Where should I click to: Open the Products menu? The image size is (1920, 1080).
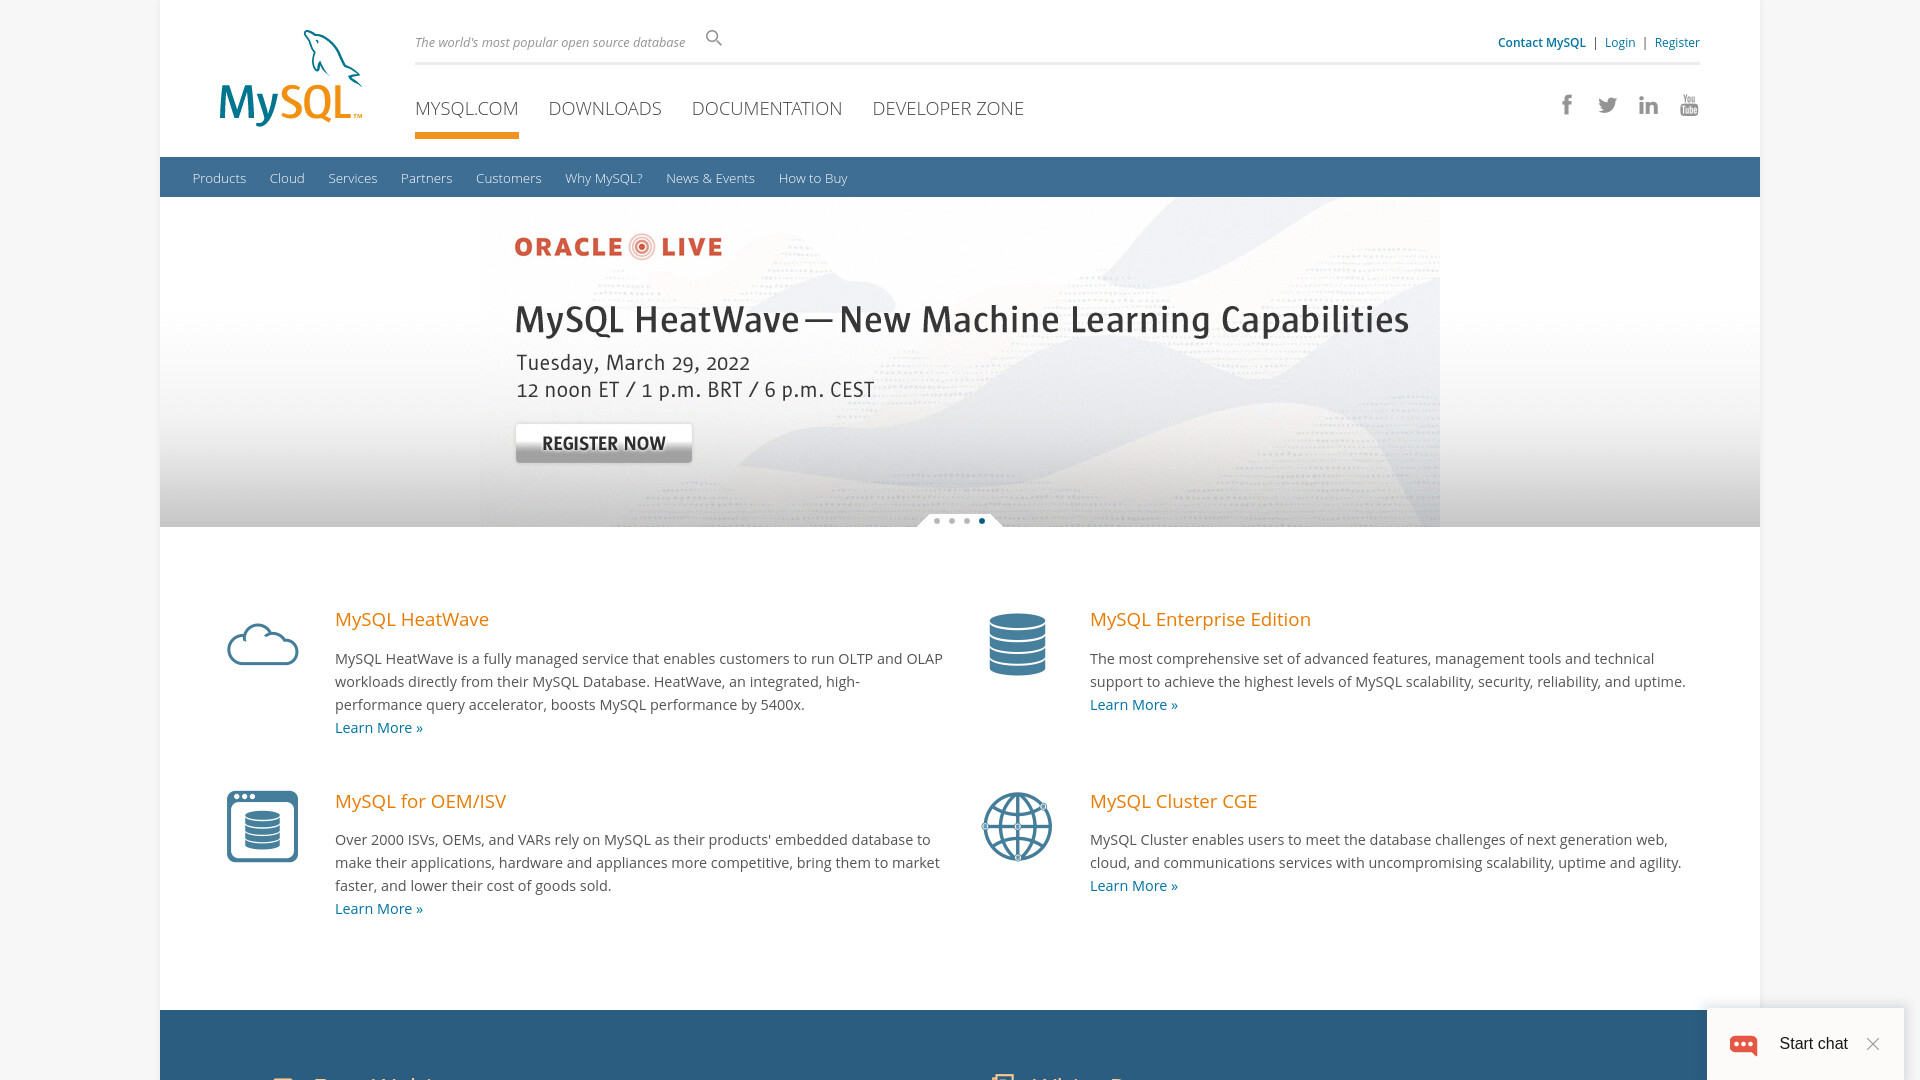219,178
